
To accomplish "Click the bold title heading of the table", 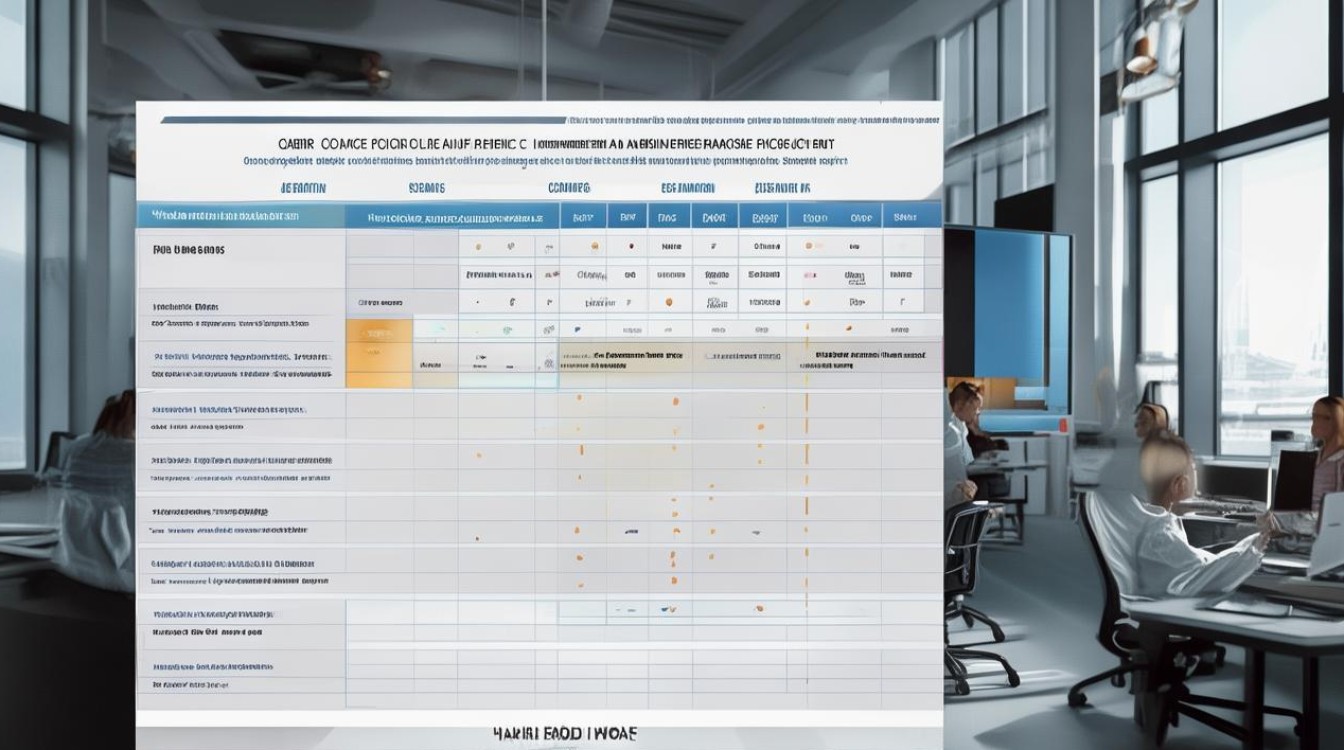I will [548, 144].
